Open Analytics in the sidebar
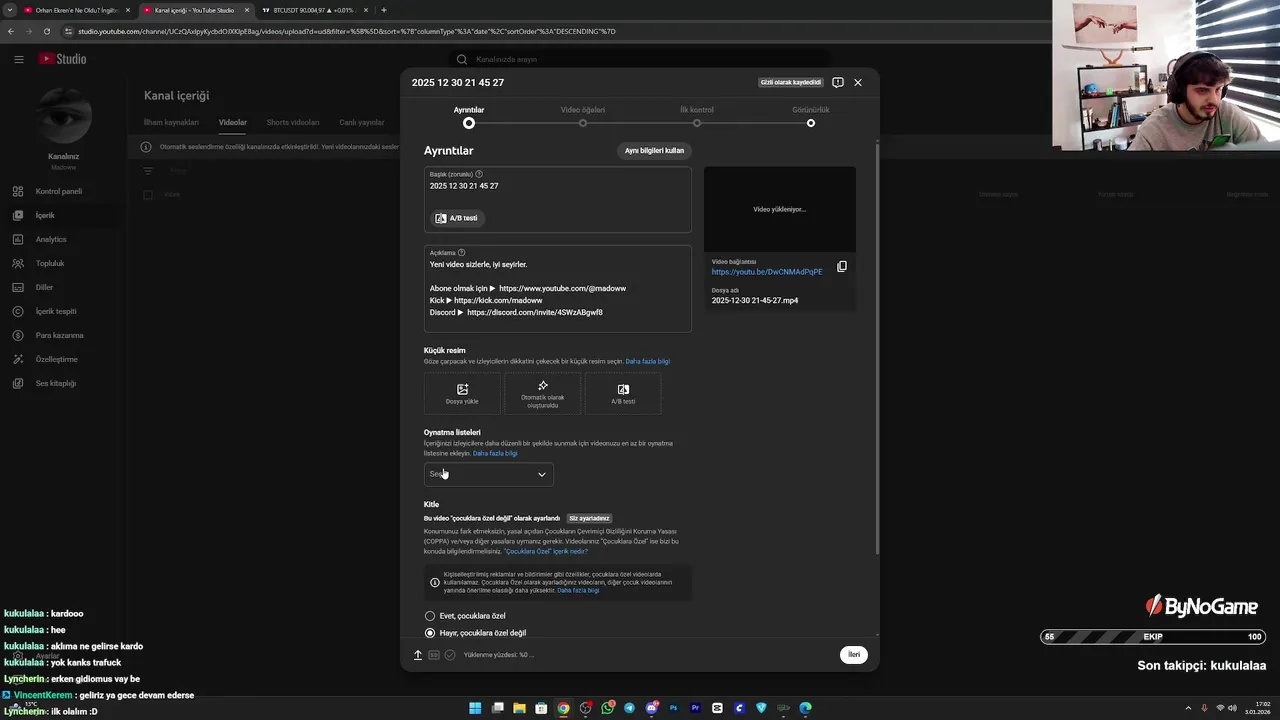This screenshot has height=720, width=1280. pyautogui.click(x=60, y=239)
